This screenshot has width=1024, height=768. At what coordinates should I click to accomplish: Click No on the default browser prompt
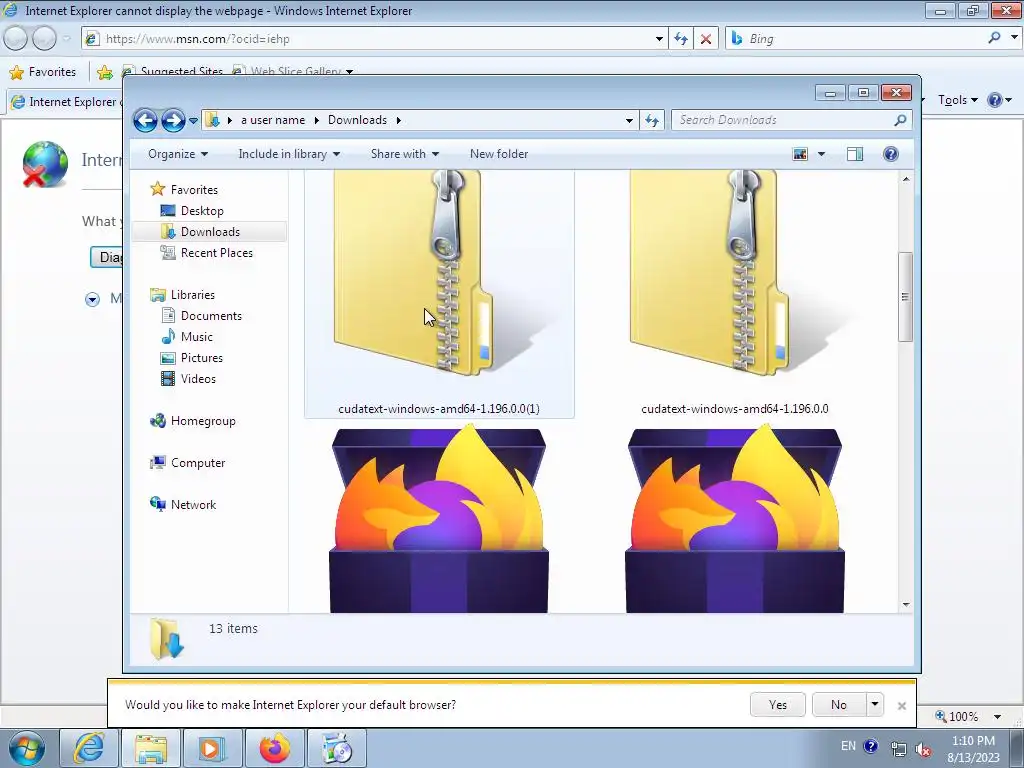pos(839,705)
